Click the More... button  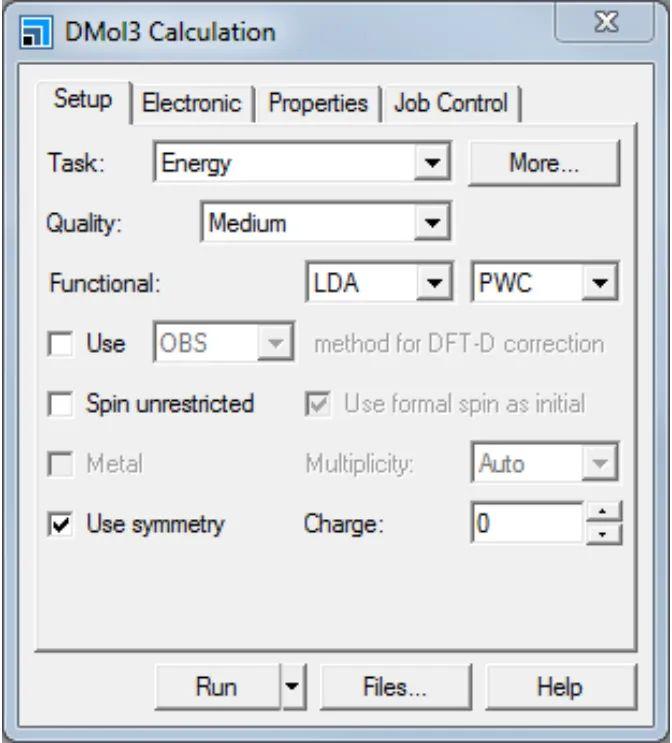(544, 164)
